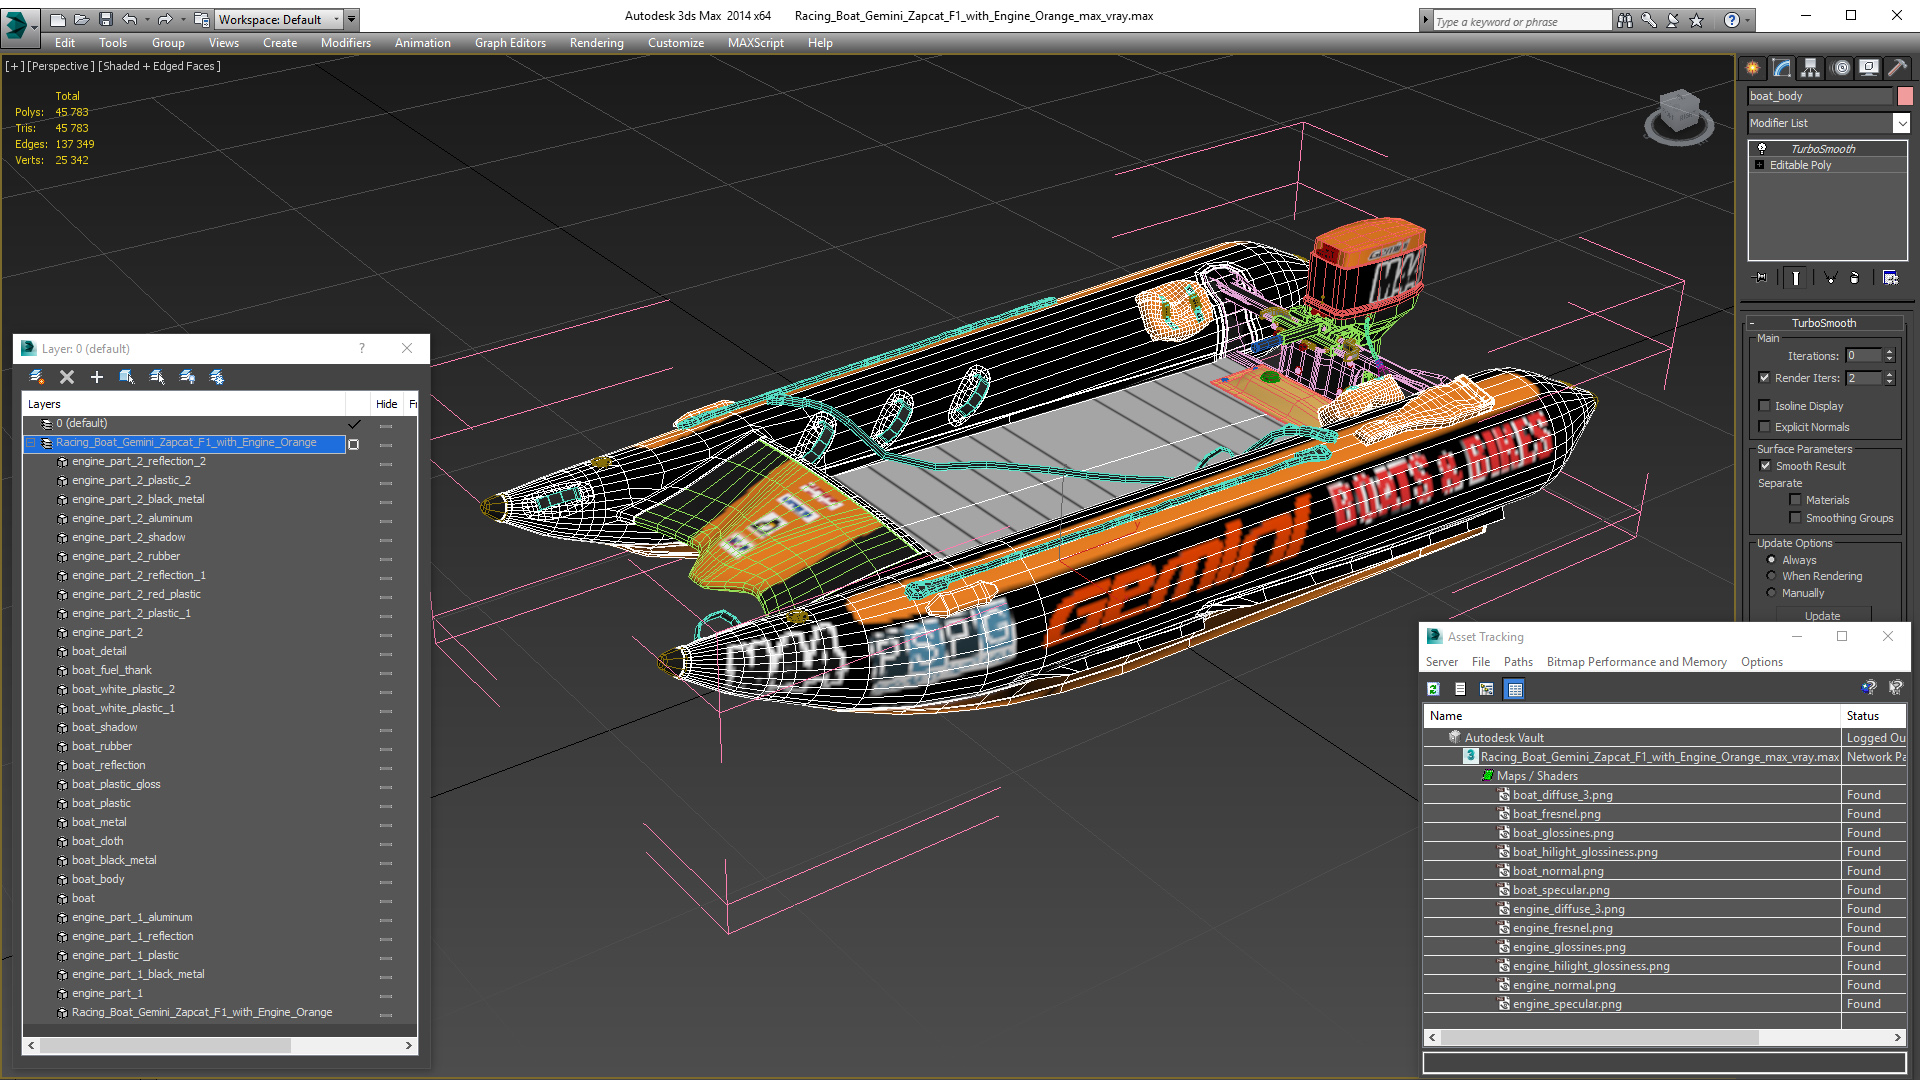Click the search keyword input field
1920x1080 pixels.
click(1522, 21)
